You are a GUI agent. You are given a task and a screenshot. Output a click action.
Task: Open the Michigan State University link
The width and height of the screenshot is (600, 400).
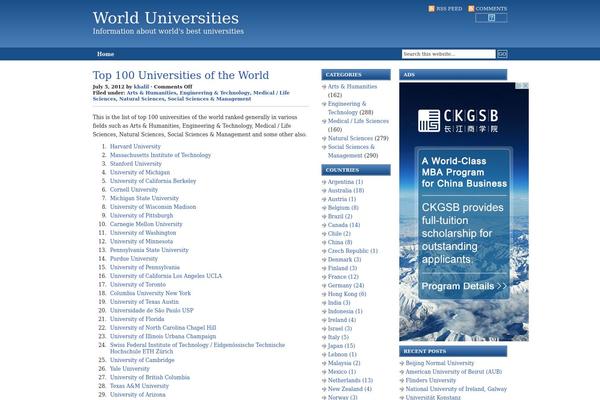click(144, 198)
